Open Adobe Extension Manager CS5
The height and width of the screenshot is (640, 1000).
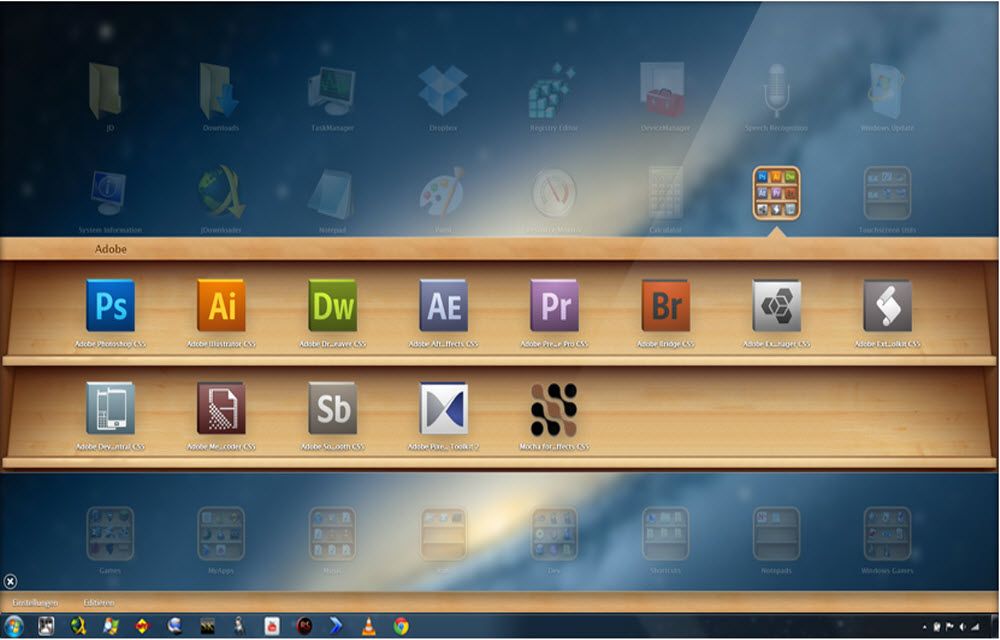point(776,305)
